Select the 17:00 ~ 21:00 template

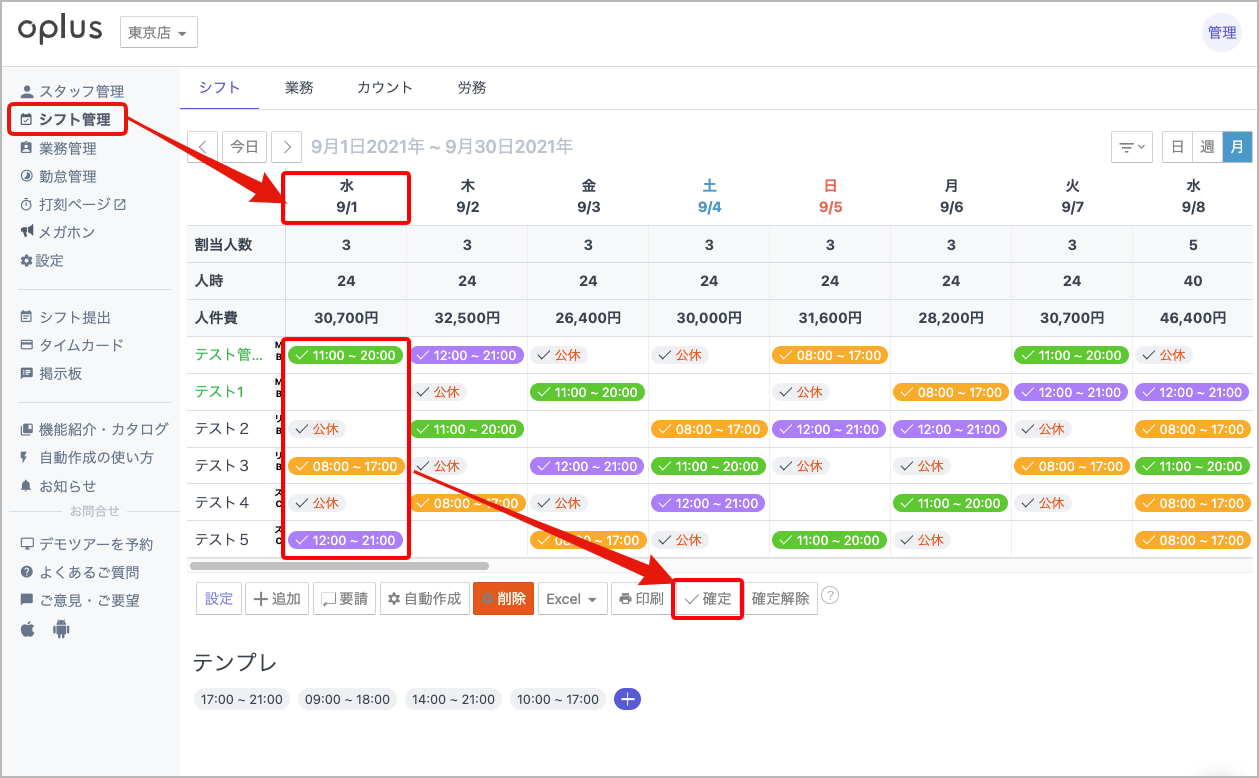(x=242, y=699)
